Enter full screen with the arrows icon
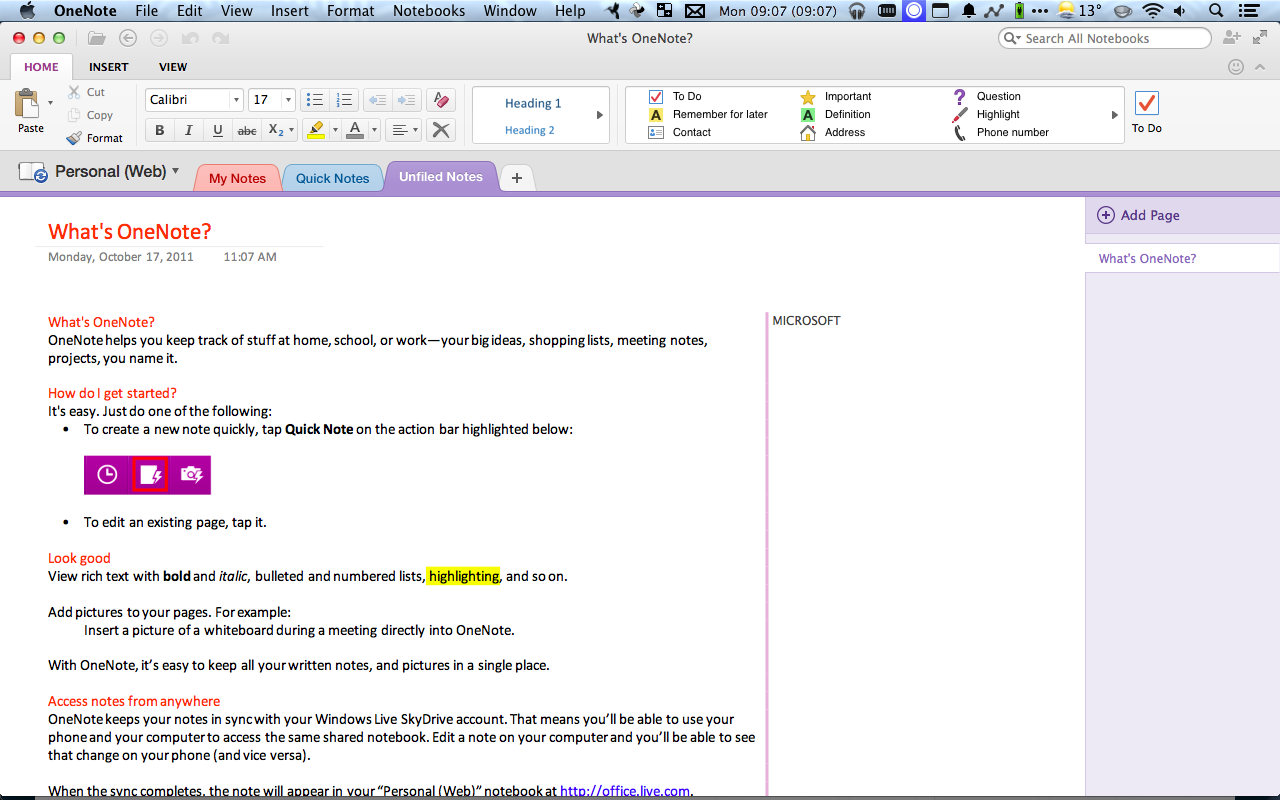Screen dimensions: 1280x800 pos(1260,38)
